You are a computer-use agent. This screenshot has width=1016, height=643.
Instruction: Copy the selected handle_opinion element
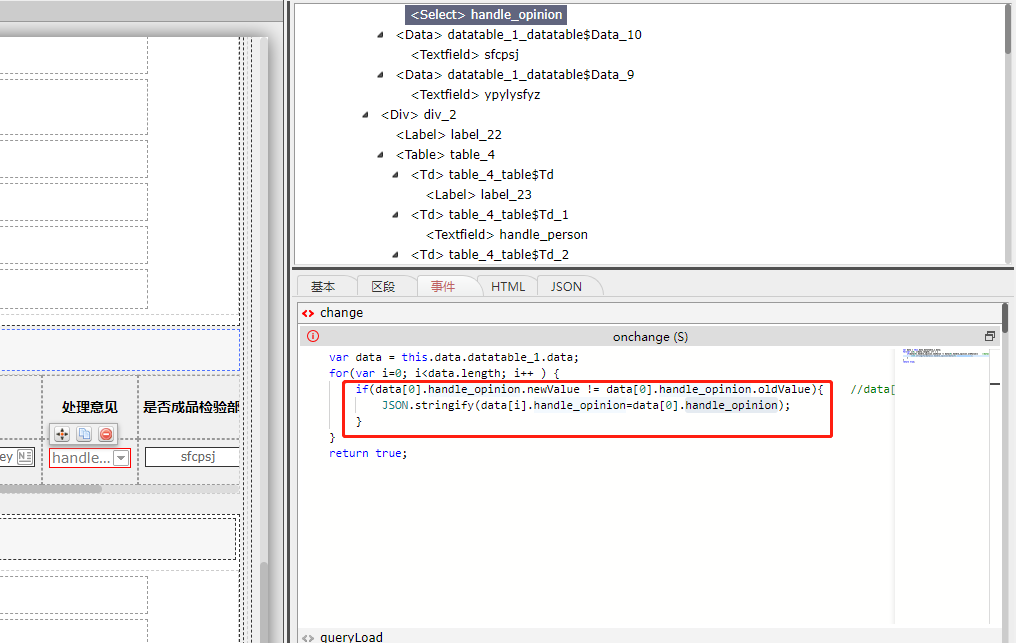(84, 434)
